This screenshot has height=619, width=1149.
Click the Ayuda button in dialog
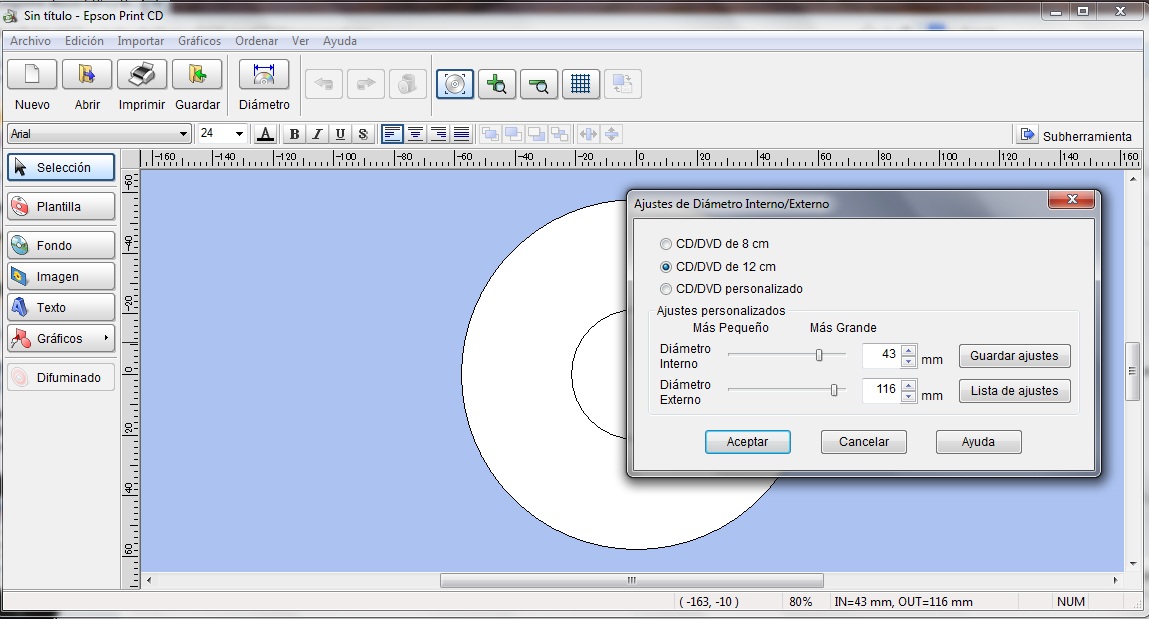[x=978, y=442]
